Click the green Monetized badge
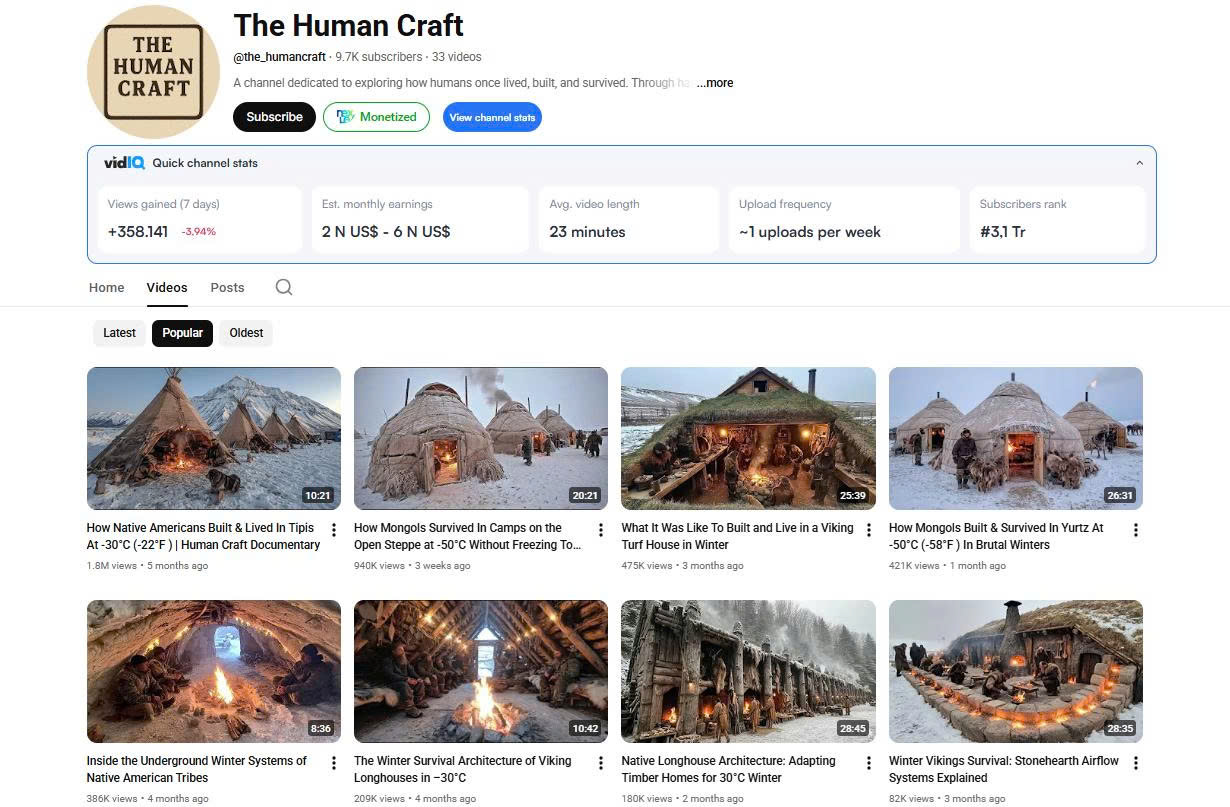The image size is (1230, 807). pos(376,117)
